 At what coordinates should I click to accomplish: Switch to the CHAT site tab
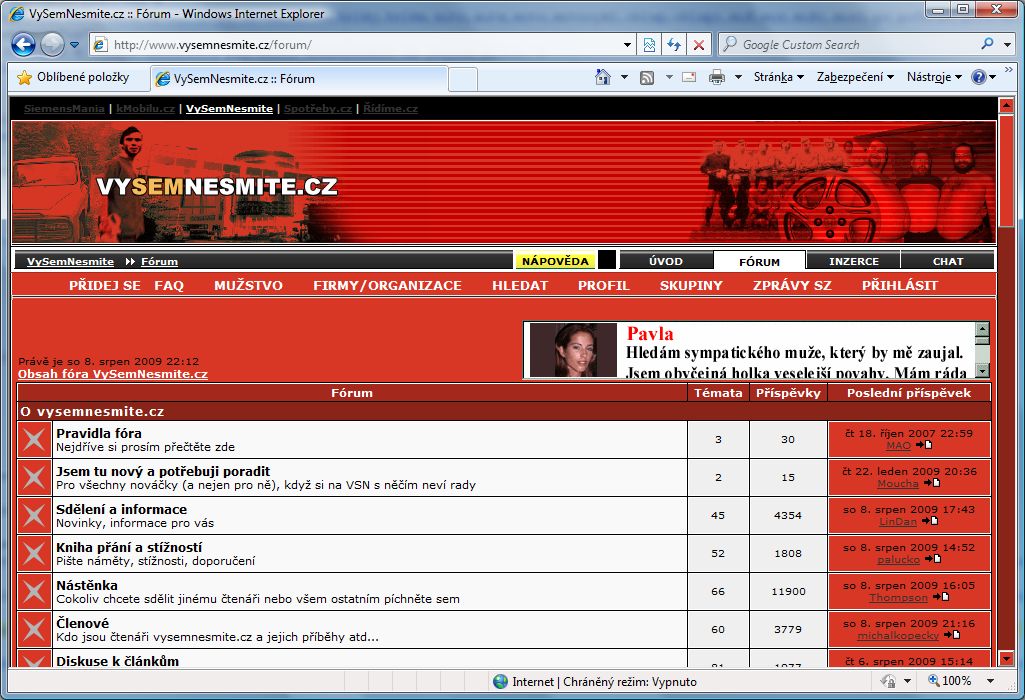coord(948,261)
